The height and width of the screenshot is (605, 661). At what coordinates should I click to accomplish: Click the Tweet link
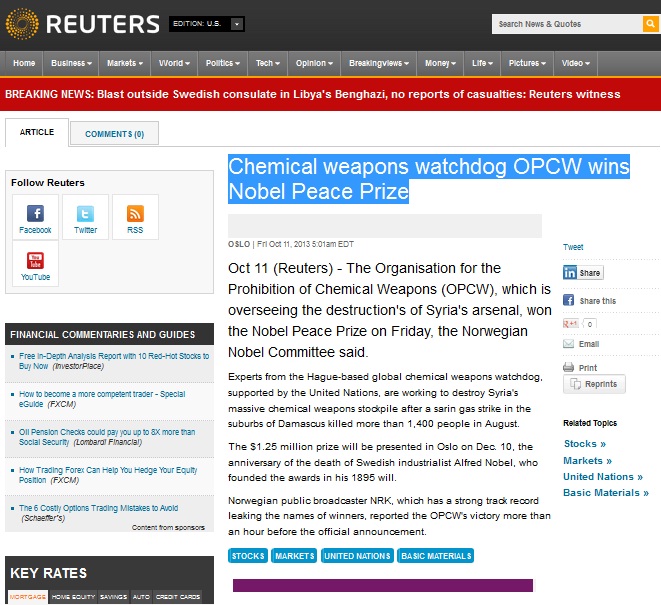tap(573, 247)
